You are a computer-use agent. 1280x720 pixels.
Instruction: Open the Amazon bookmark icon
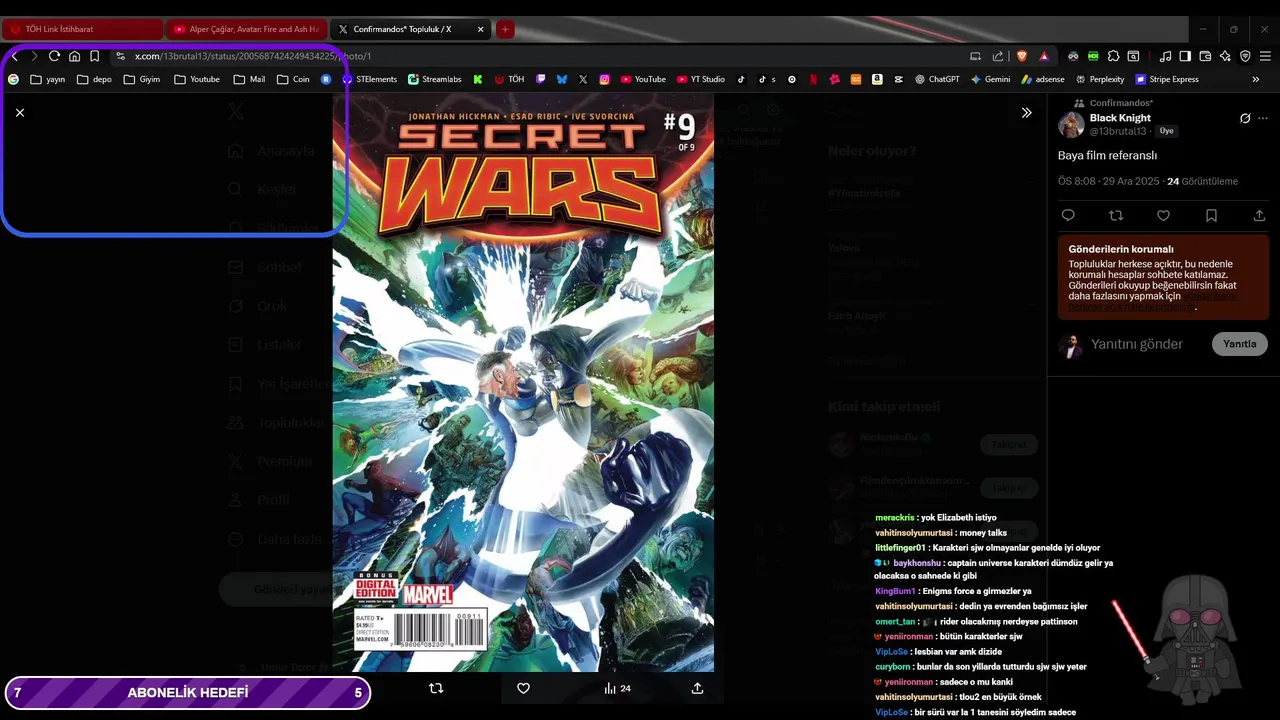click(877, 79)
